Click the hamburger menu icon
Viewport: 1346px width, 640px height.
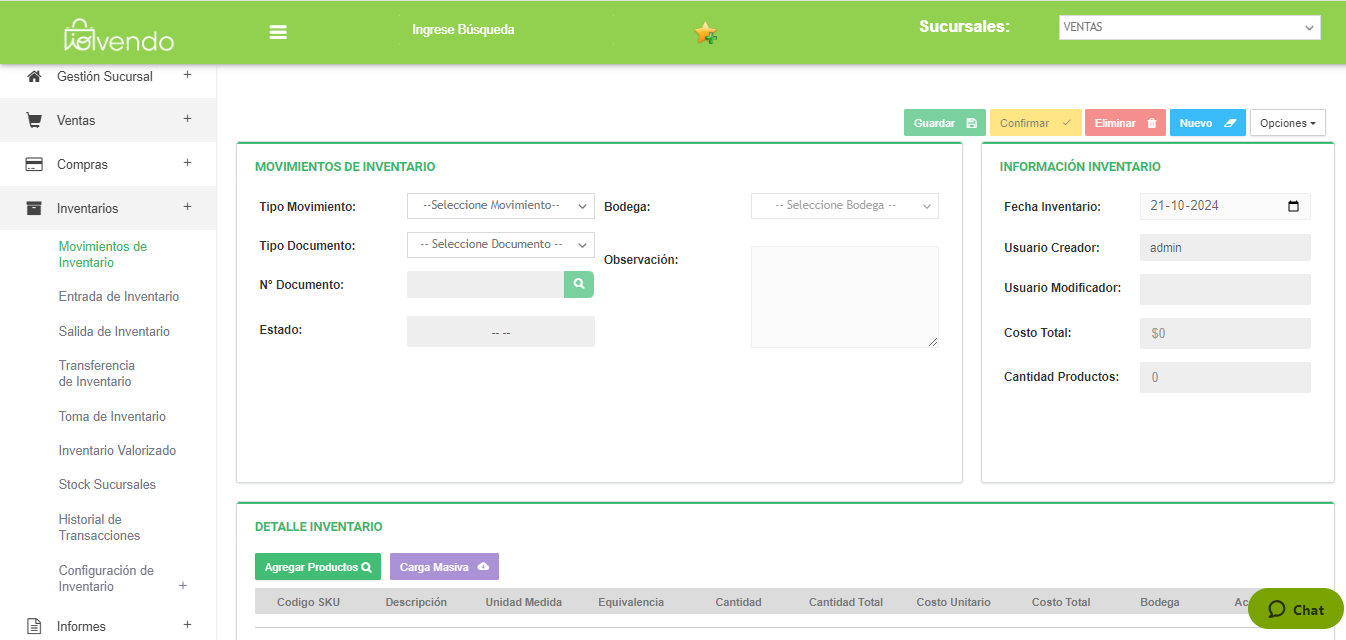278,32
